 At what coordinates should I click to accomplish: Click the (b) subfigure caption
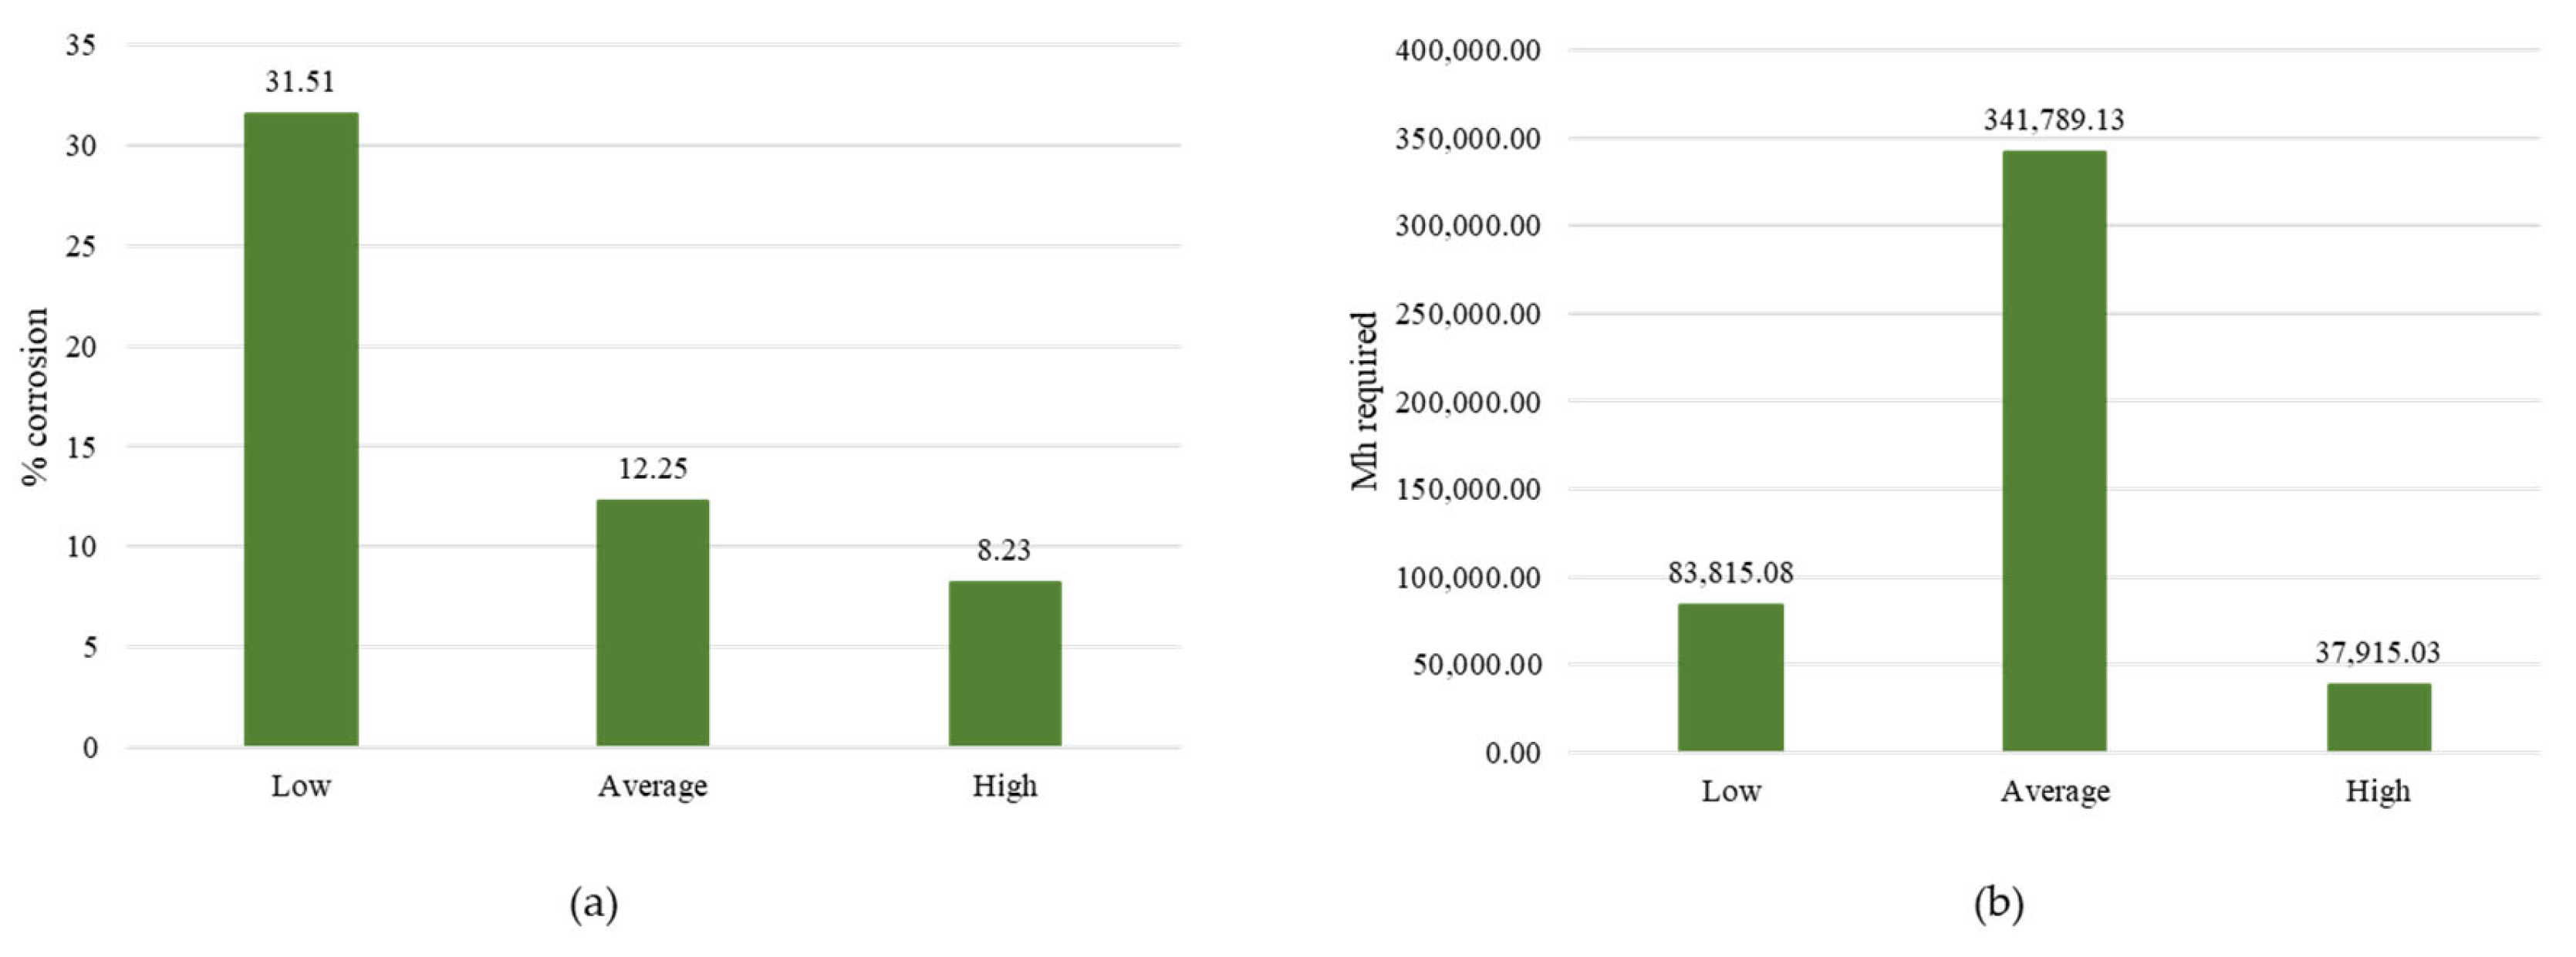pyautogui.click(x=1999, y=904)
